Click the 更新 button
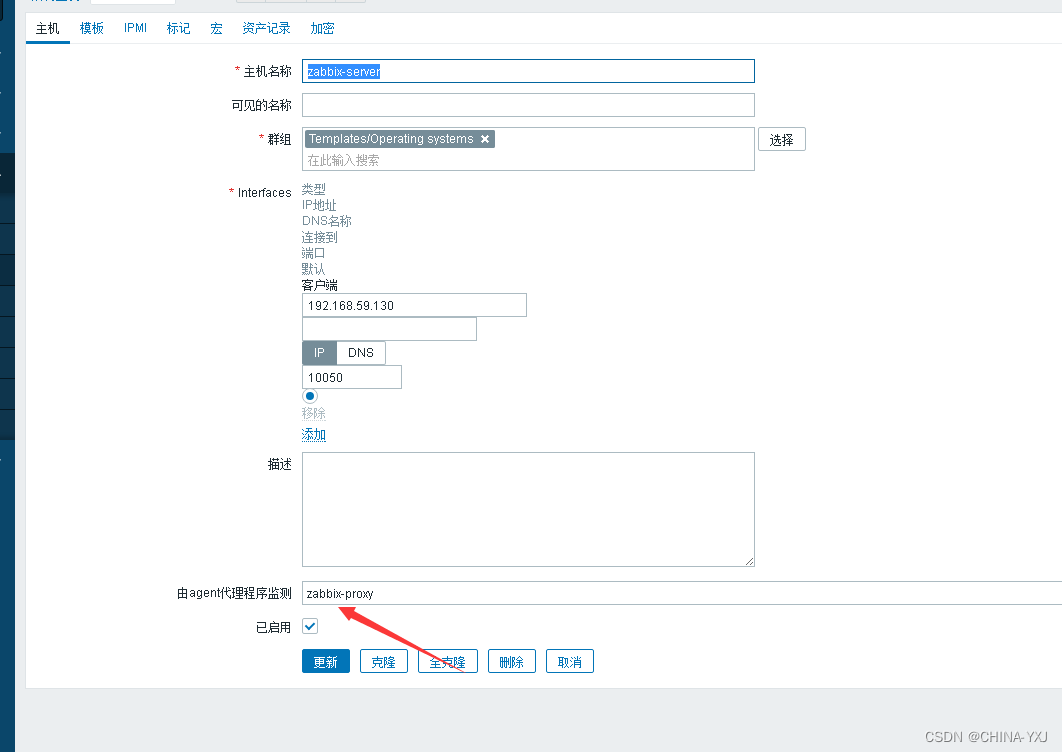 326,662
